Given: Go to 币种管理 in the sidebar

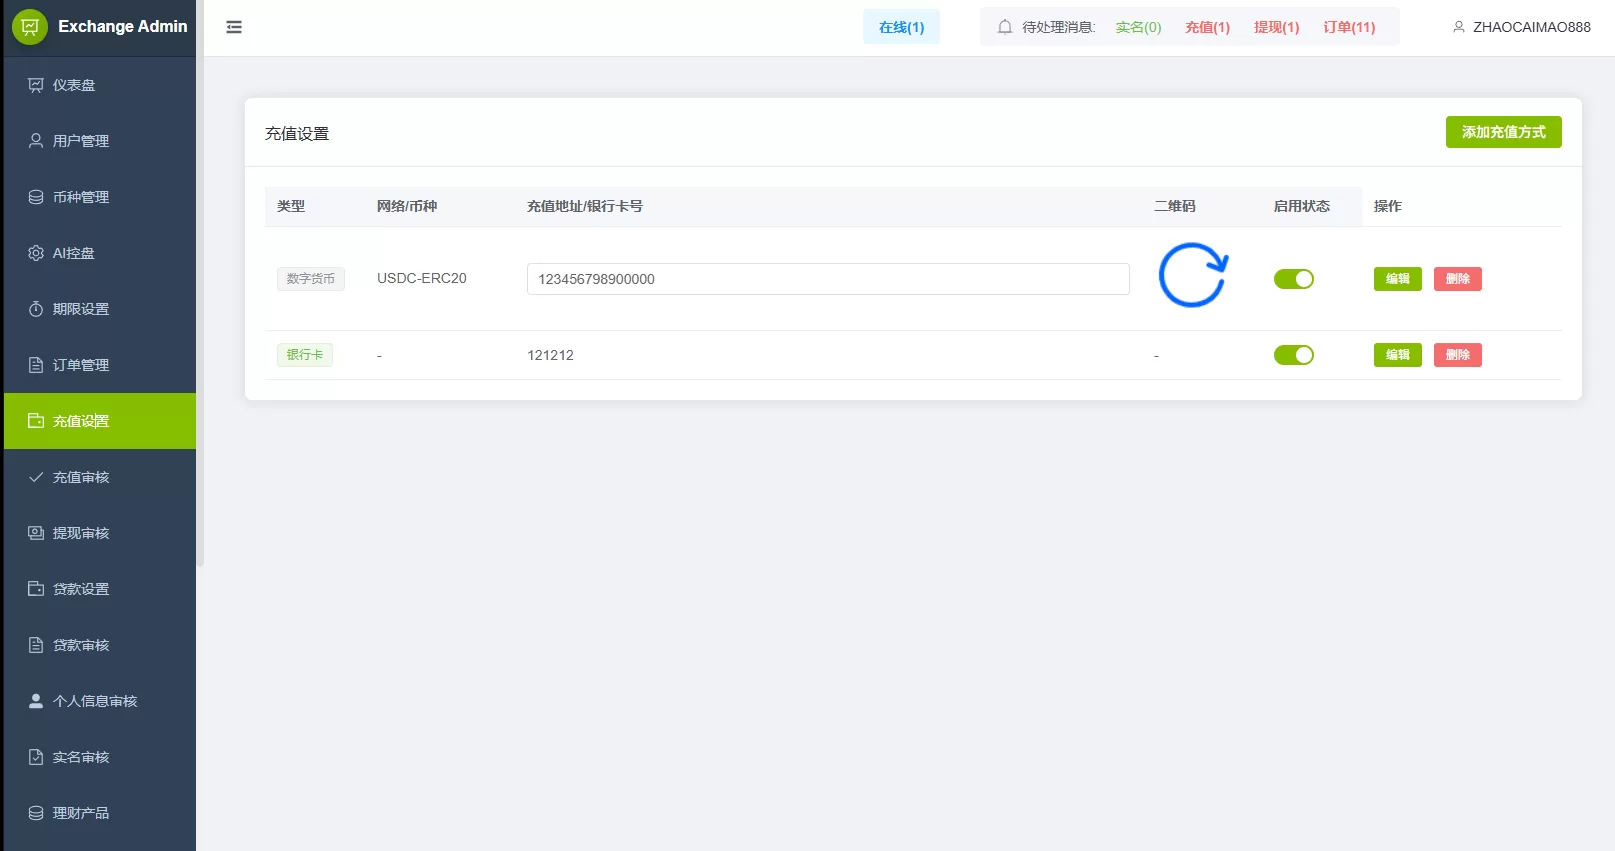Looking at the screenshot, I should [81, 197].
